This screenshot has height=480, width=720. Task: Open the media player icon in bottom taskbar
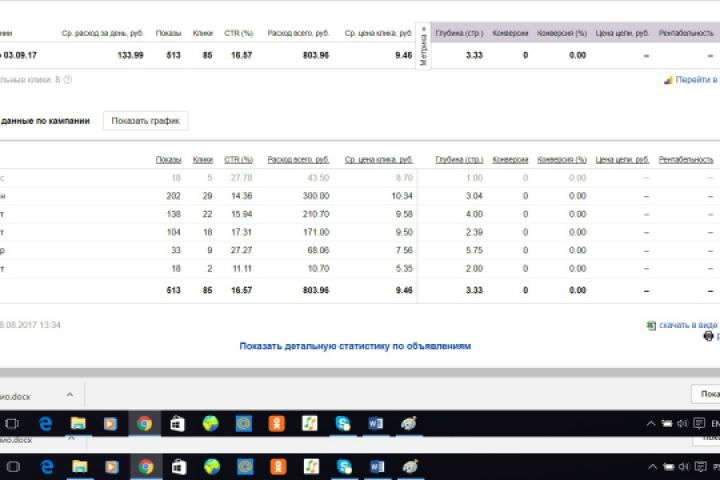coord(112,467)
